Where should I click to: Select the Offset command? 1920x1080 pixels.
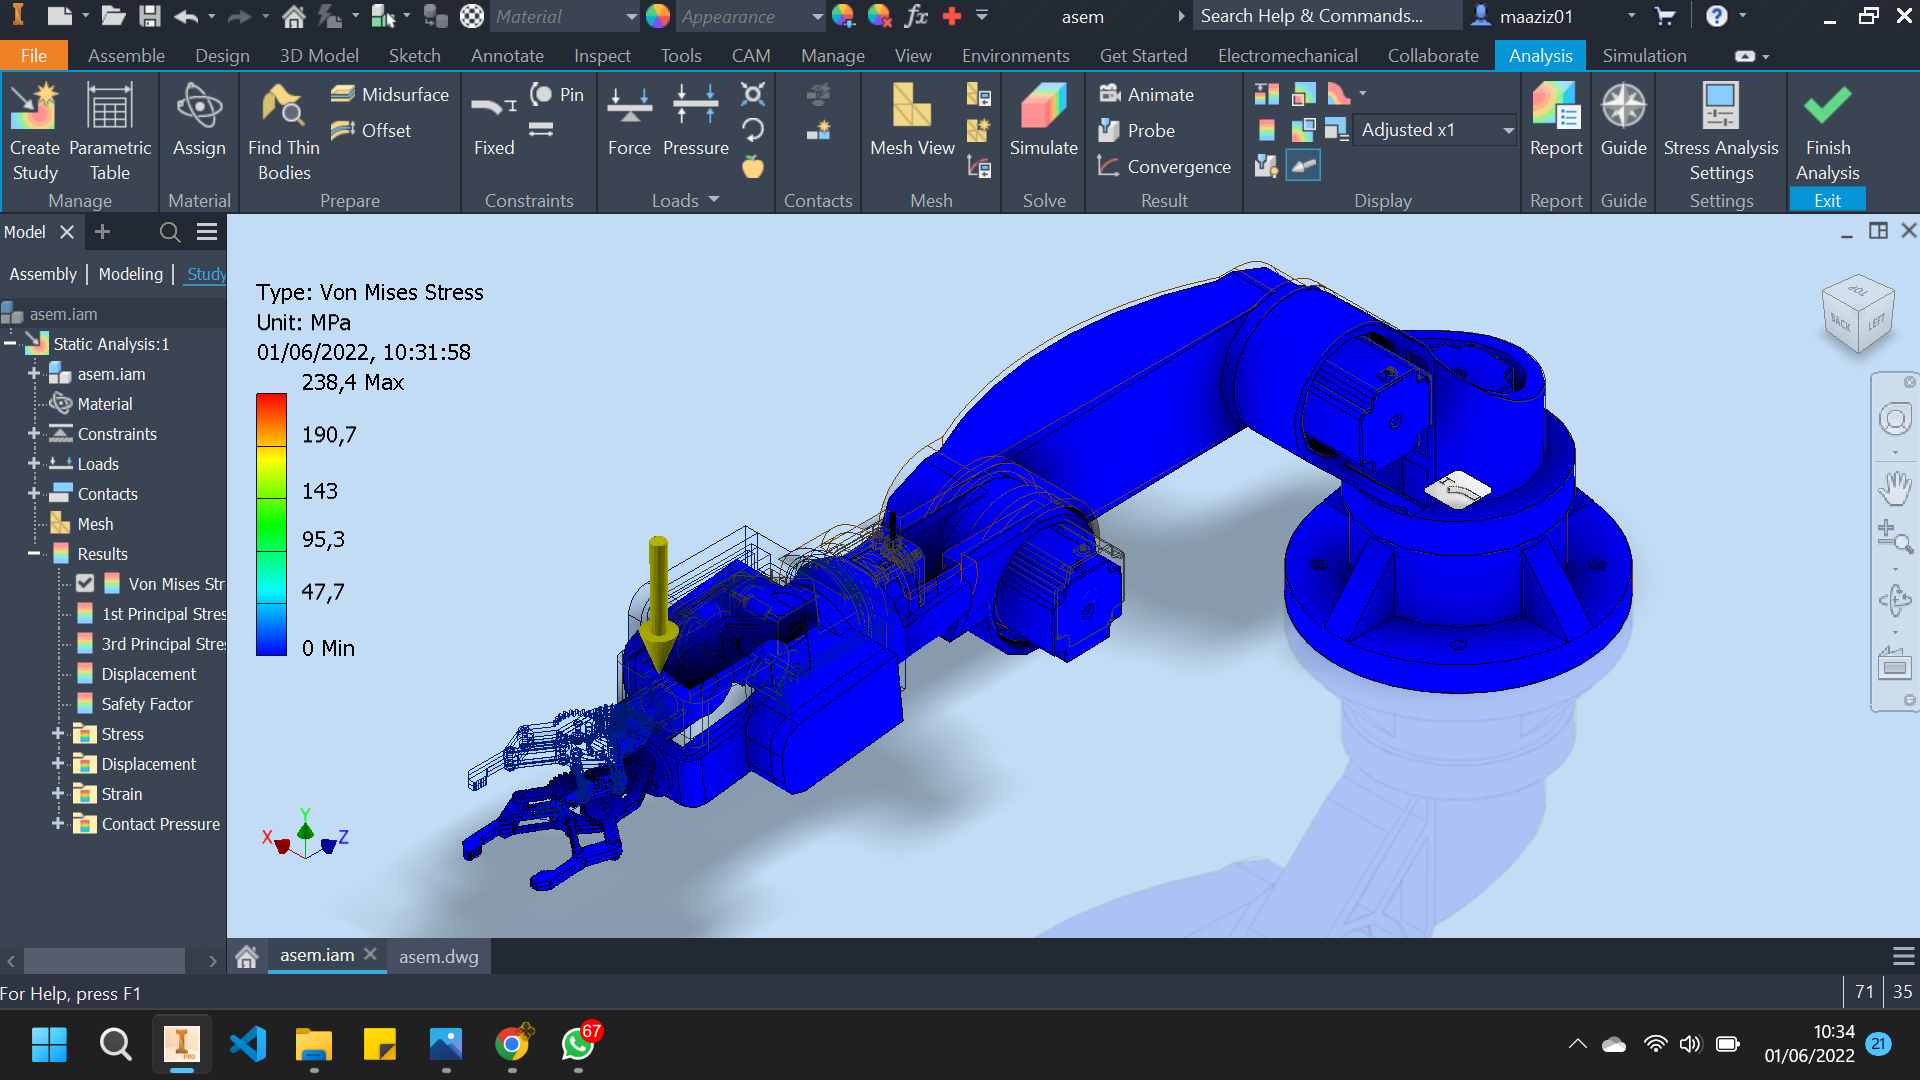(x=371, y=130)
